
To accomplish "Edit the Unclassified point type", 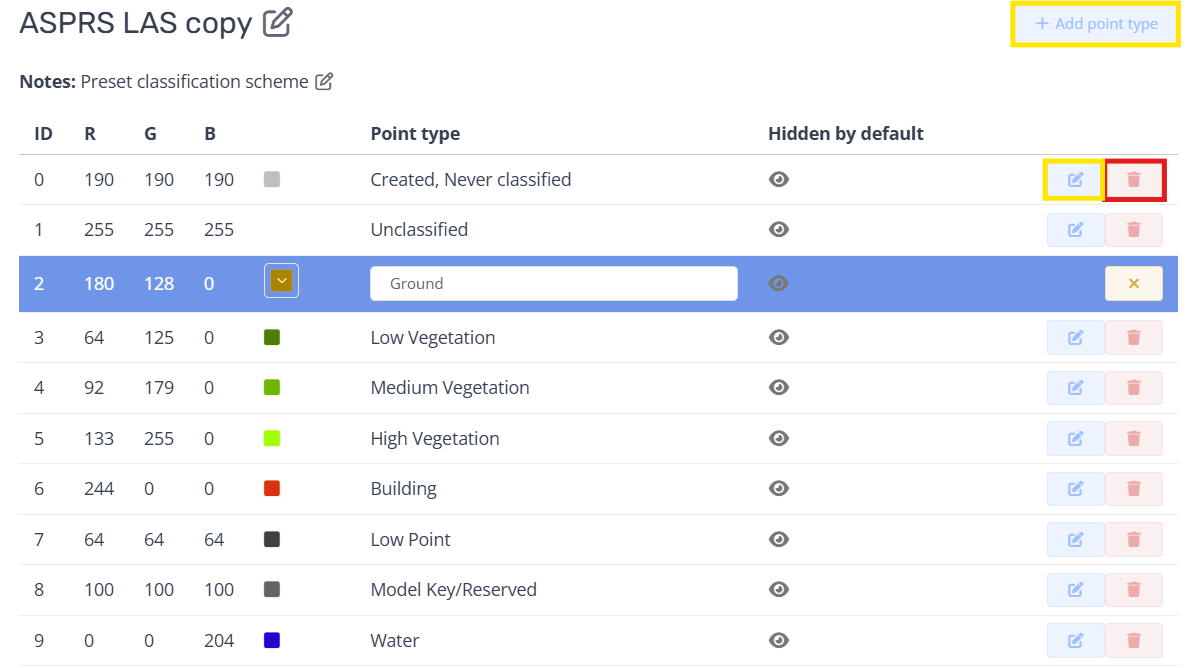I will point(1075,230).
